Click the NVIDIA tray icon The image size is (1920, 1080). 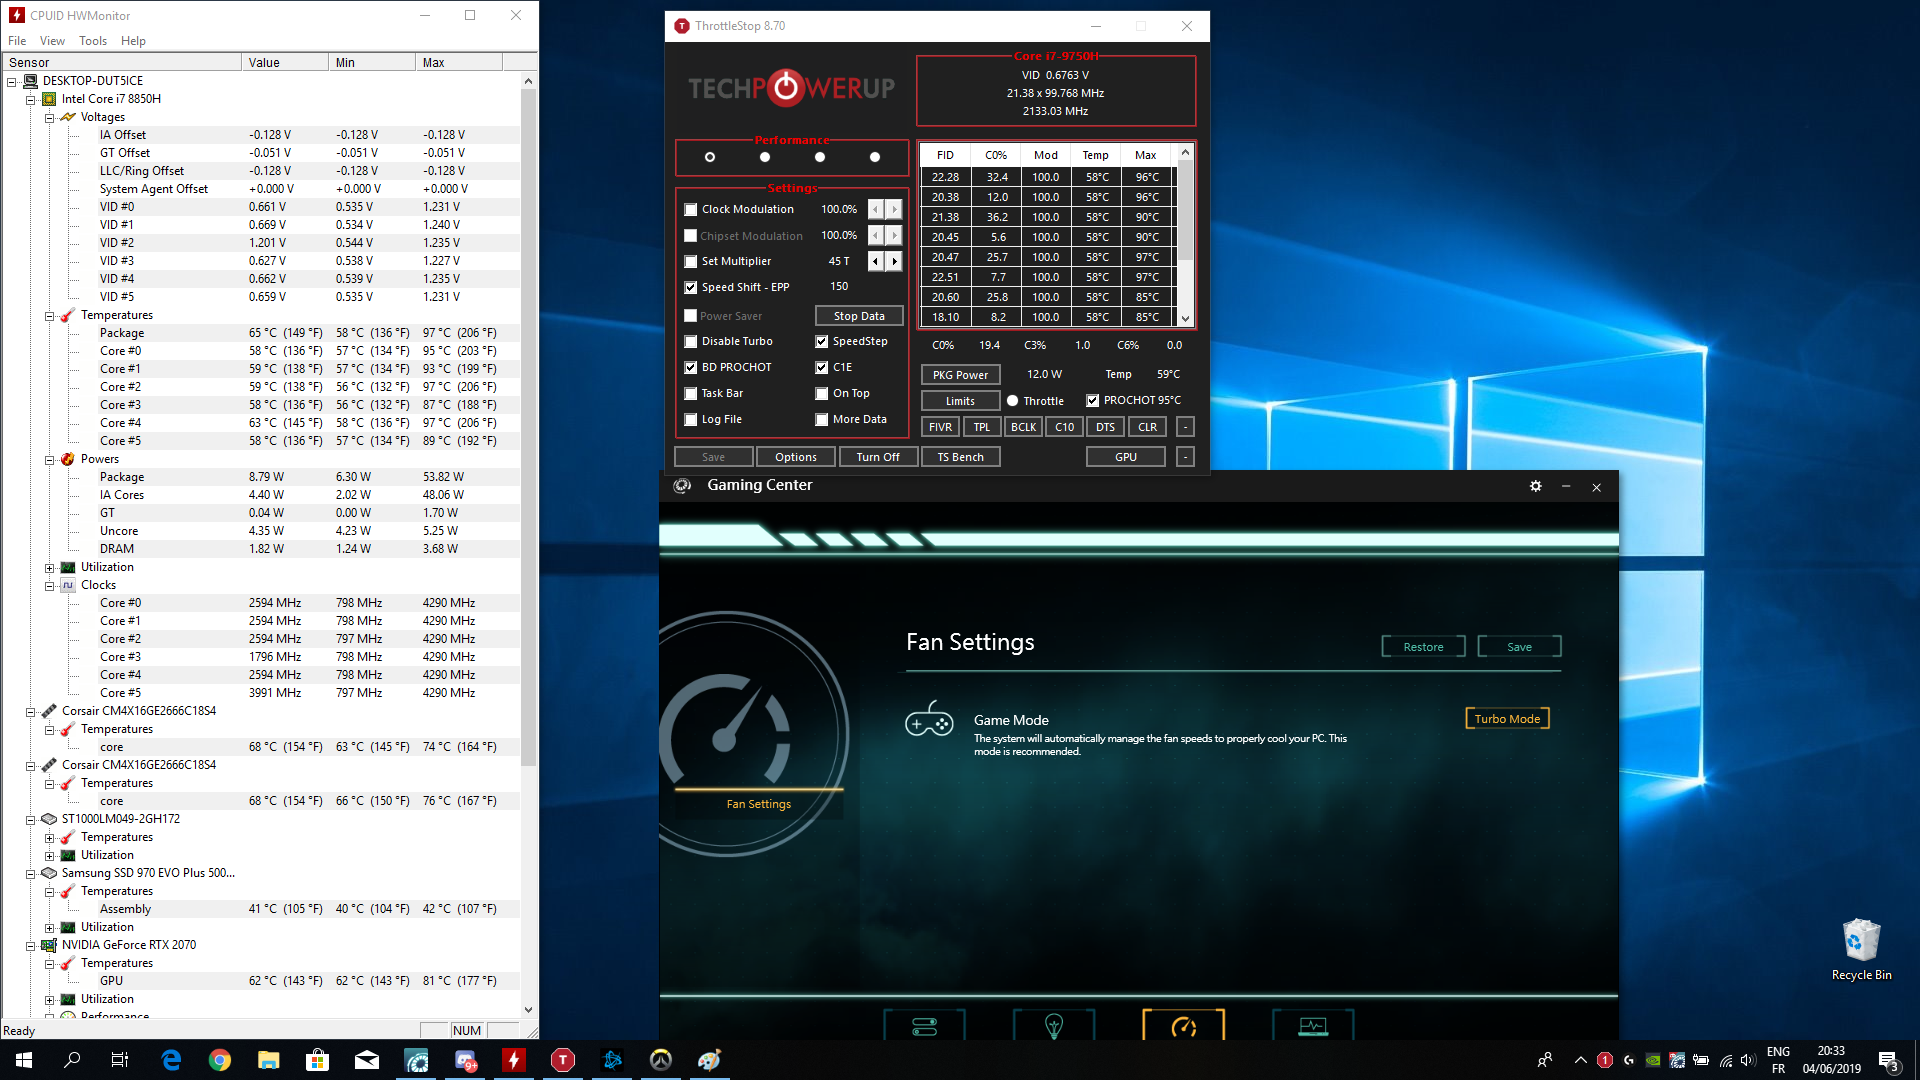point(1653,1060)
